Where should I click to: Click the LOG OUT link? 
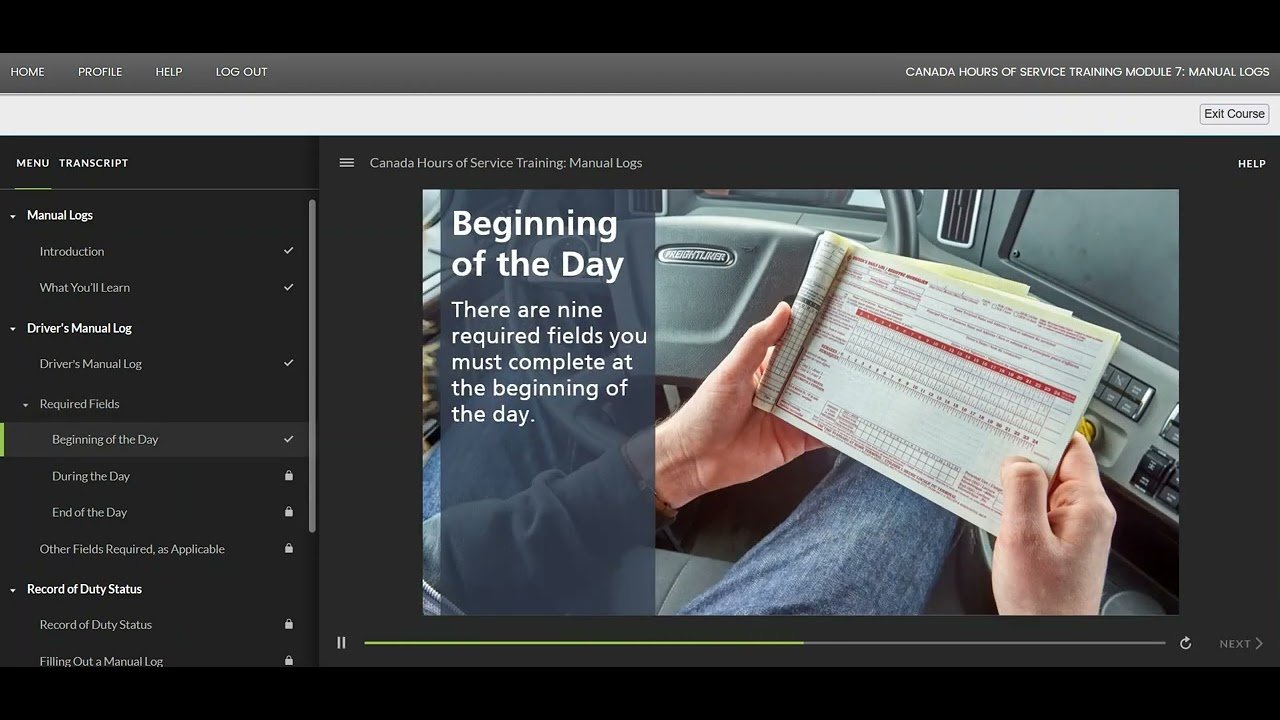241,72
